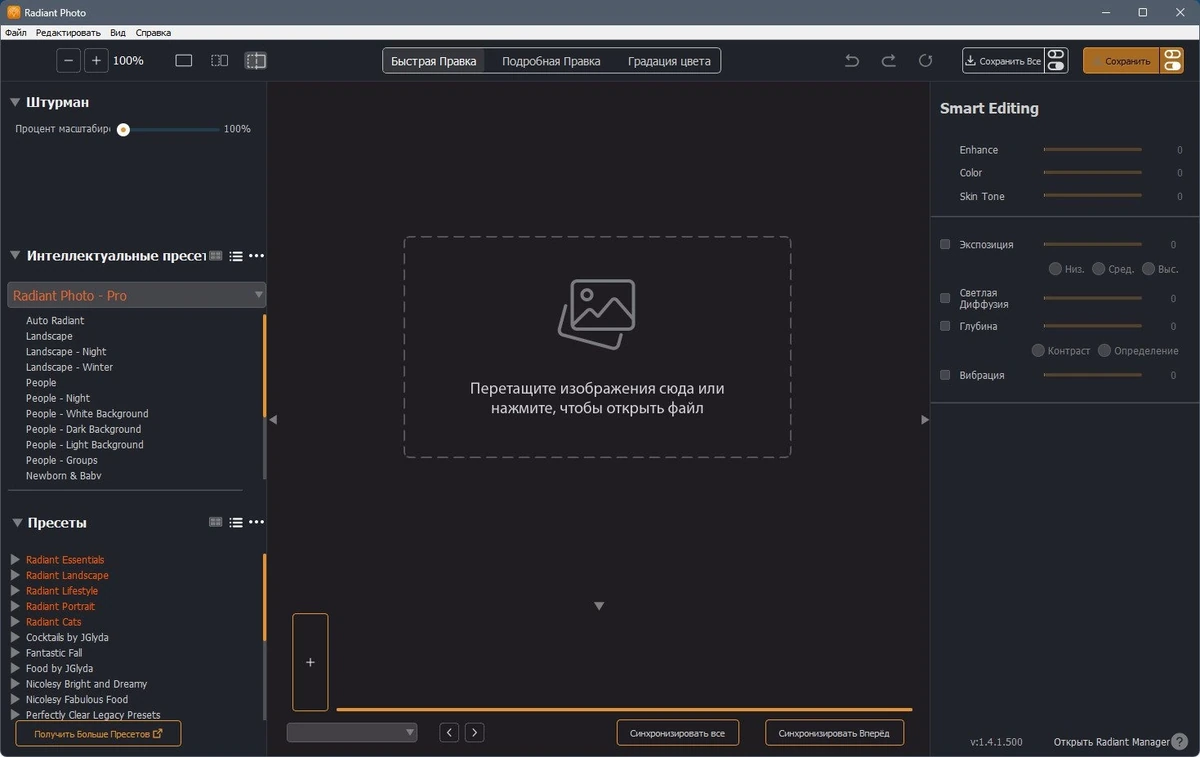Switch to Градация цвета tab
1200x757 pixels.
(x=669, y=61)
